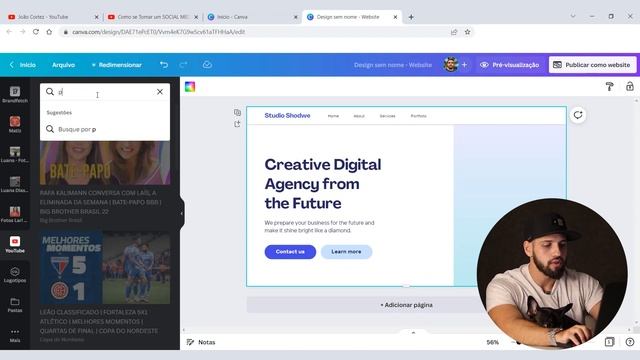Image resolution: width=640 pixels, height=360 pixels.
Task: Click Adicionar página button
Action: tap(406, 305)
